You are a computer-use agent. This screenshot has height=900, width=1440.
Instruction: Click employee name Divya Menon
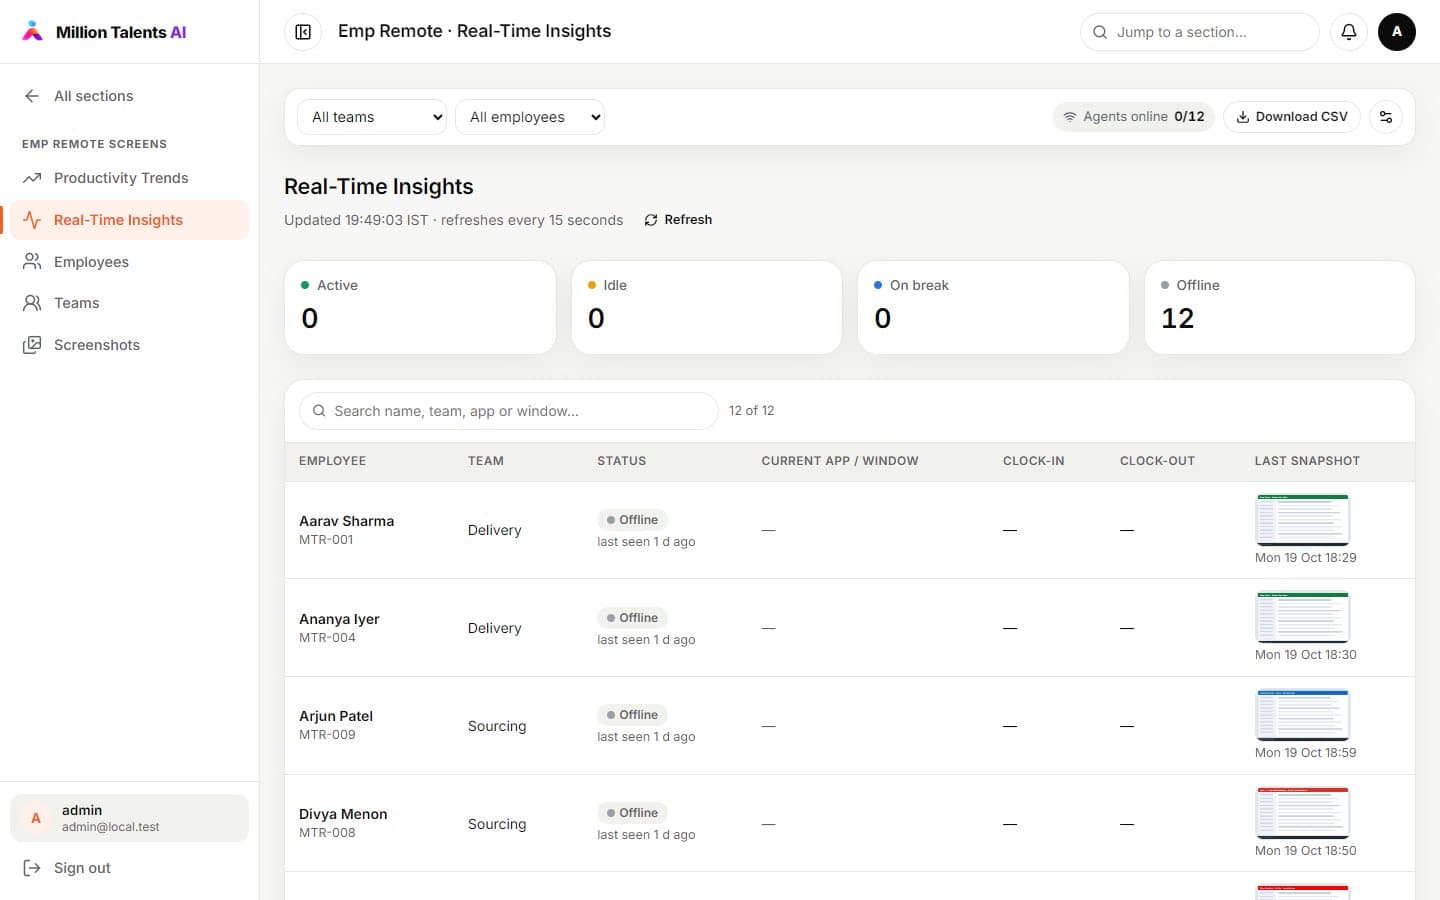point(343,814)
